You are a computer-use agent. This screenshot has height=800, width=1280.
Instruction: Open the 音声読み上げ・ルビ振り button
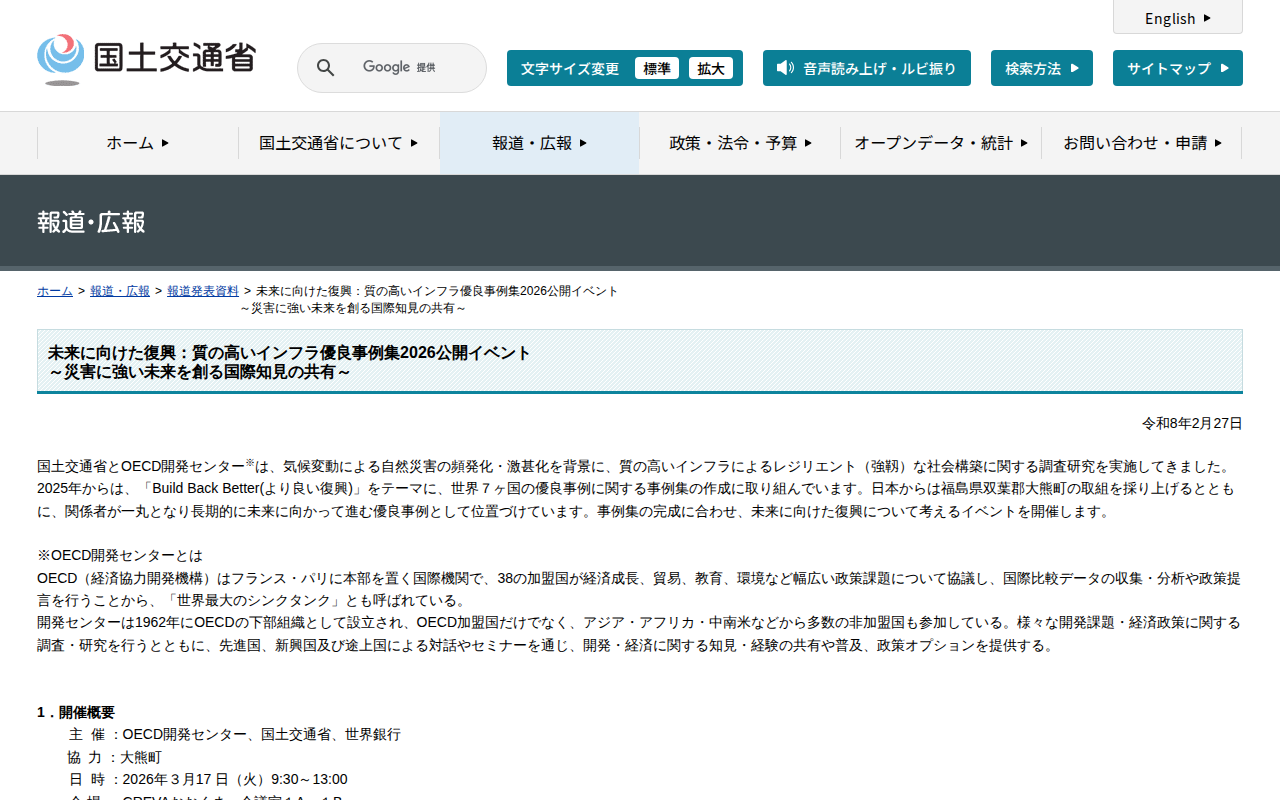pos(867,68)
